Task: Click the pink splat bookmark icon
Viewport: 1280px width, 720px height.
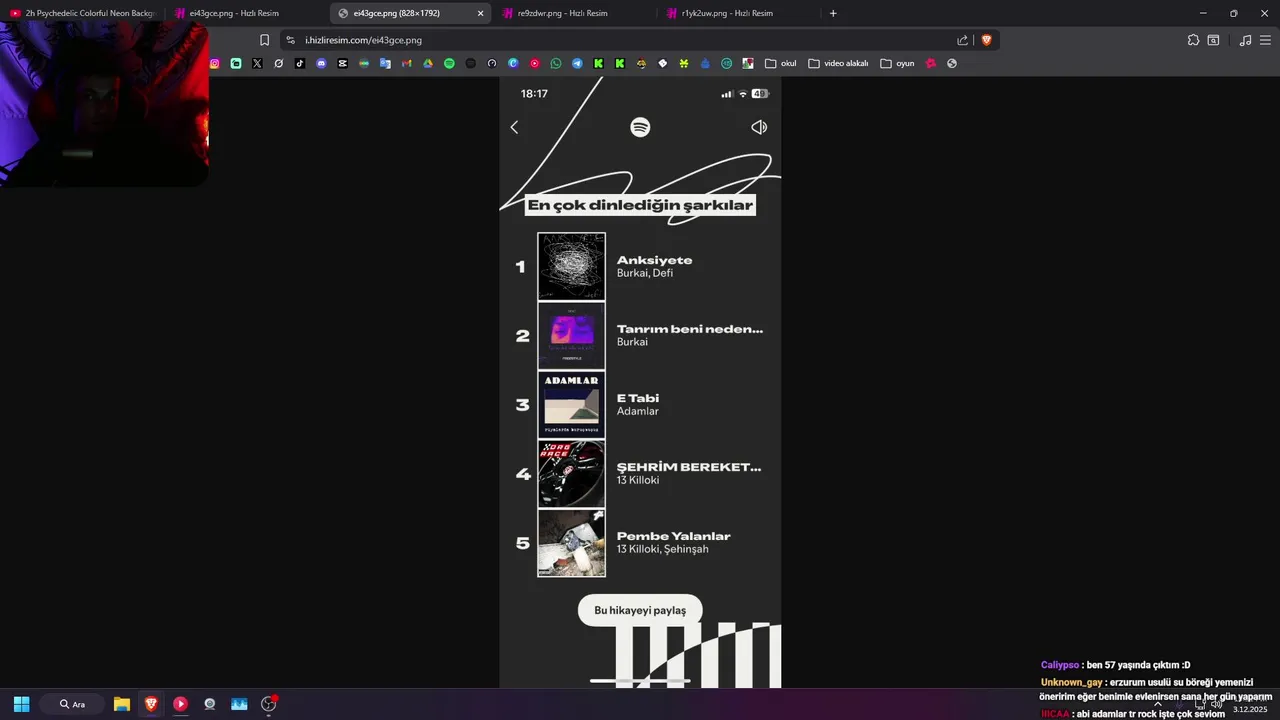Action: tap(931, 63)
